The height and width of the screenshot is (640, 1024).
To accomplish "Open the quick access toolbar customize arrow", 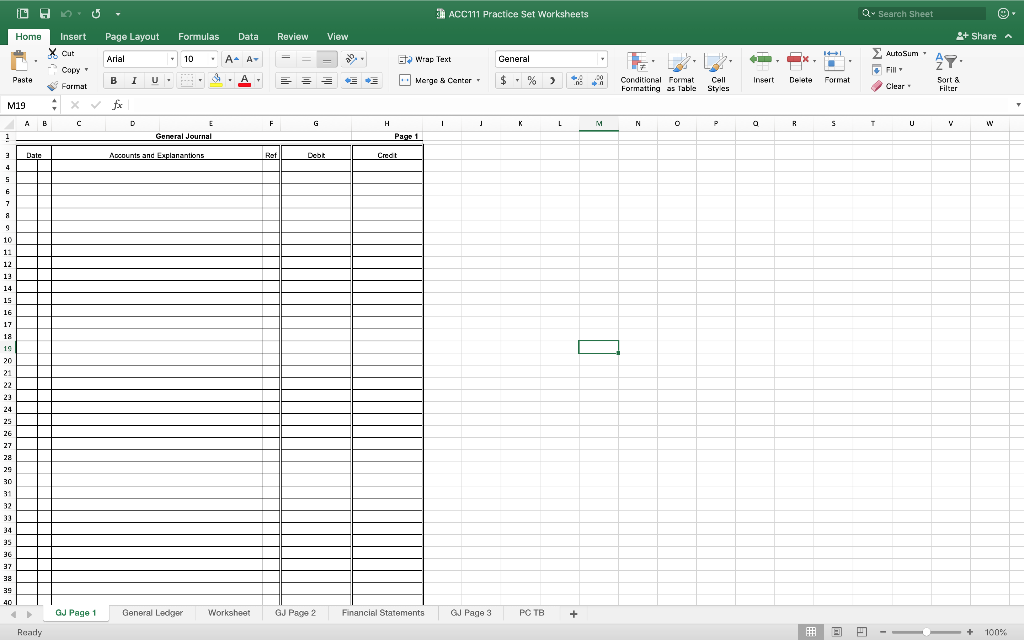I will (x=118, y=14).
